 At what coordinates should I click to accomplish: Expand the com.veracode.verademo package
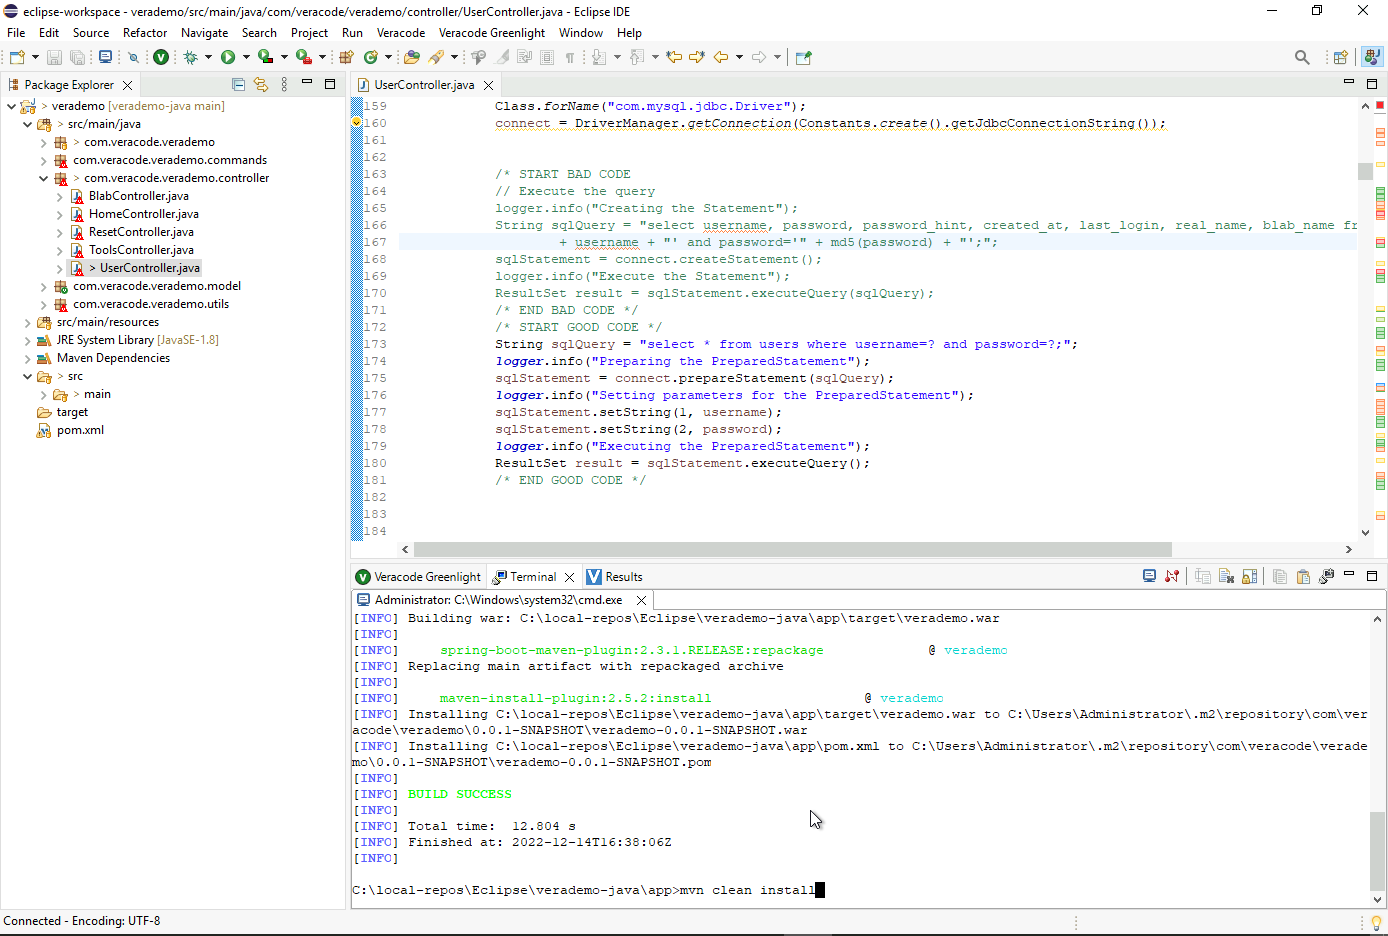pyautogui.click(x=44, y=142)
